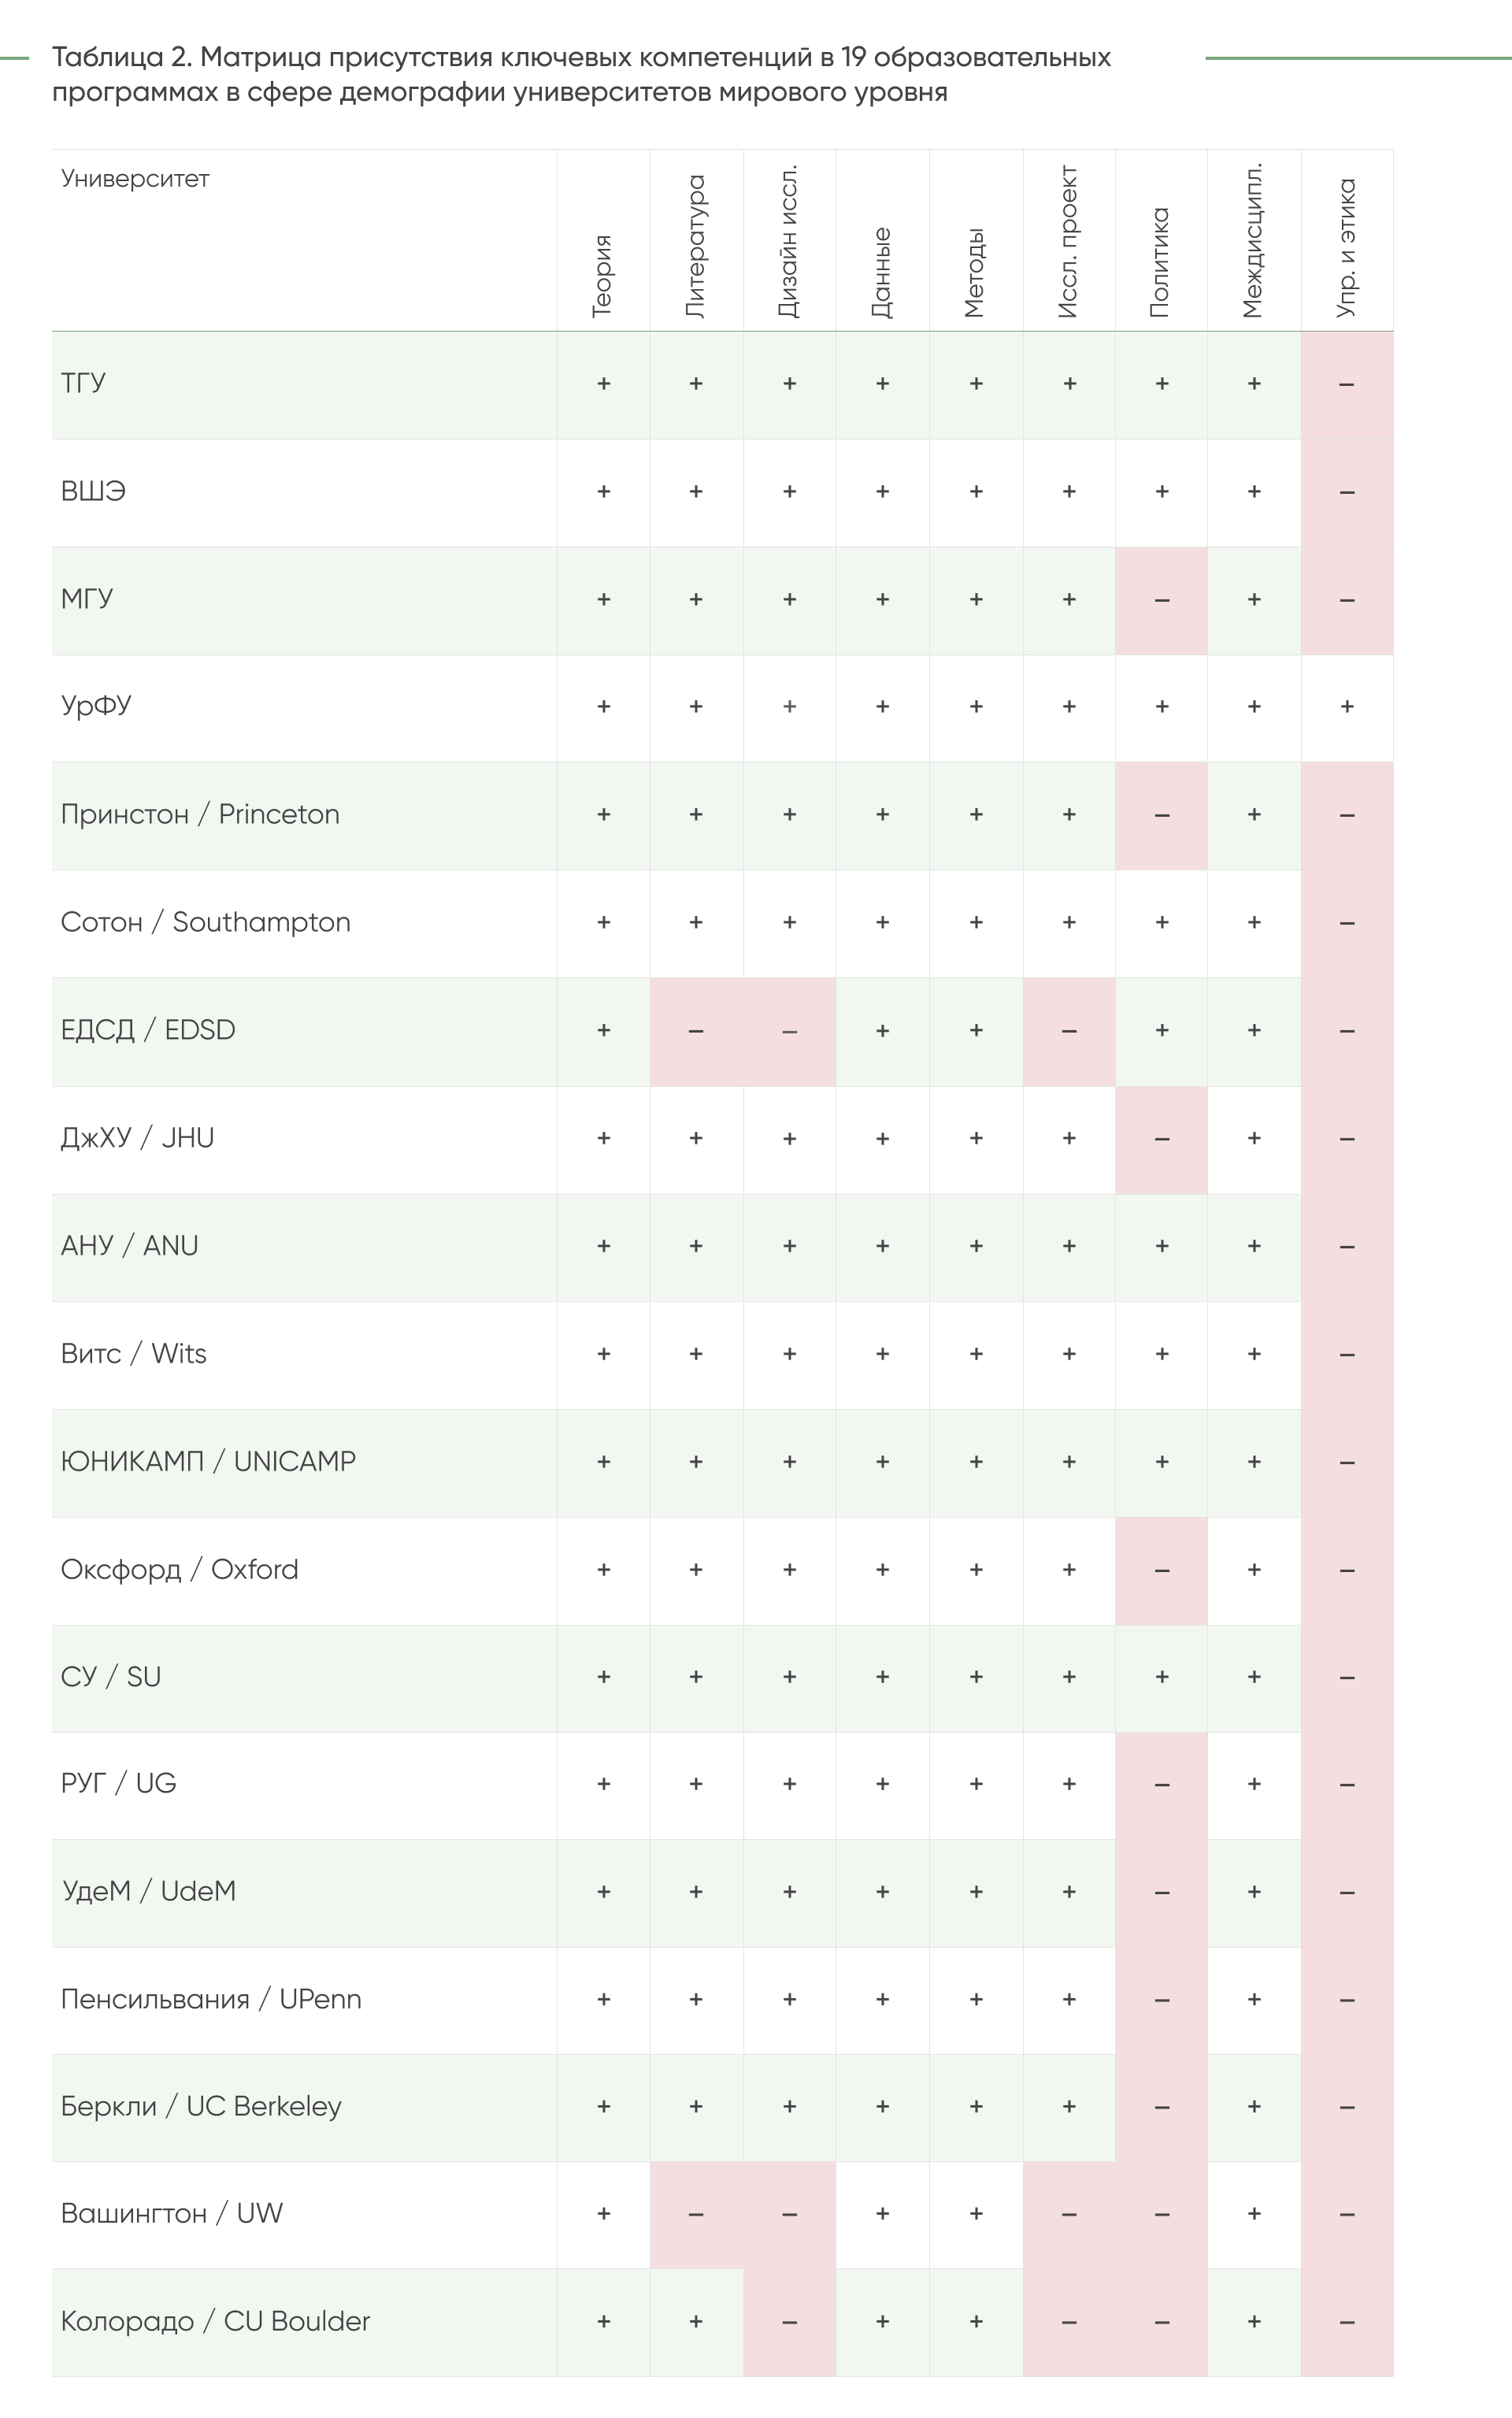
Task: Click the 'Упр. и этика' column header
Action: coord(1347,248)
